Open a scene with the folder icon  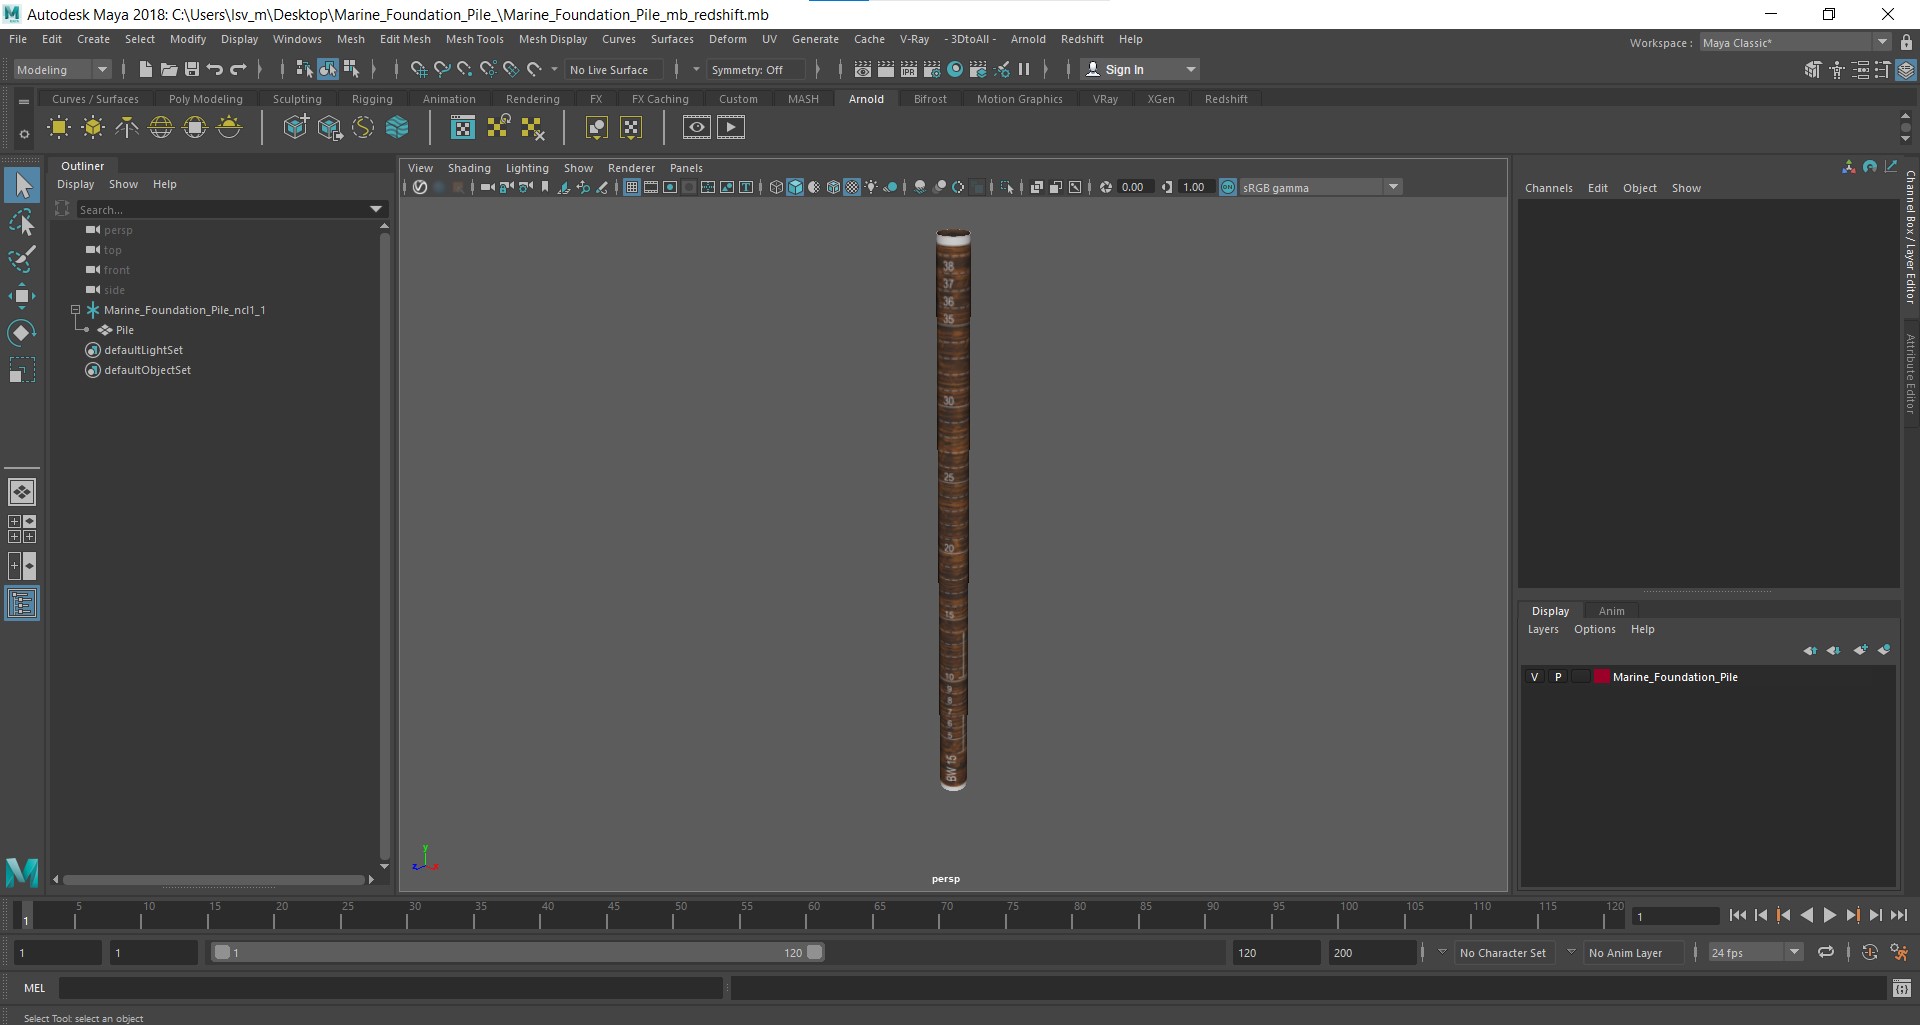click(169, 69)
